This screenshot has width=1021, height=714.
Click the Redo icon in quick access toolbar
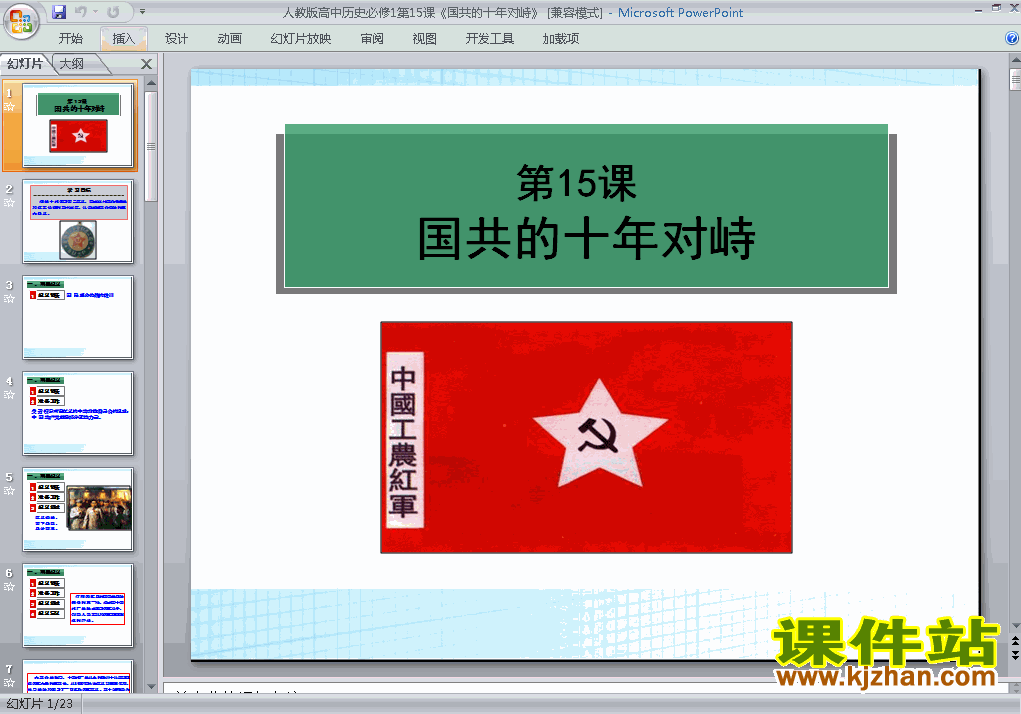(x=114, y=12)
